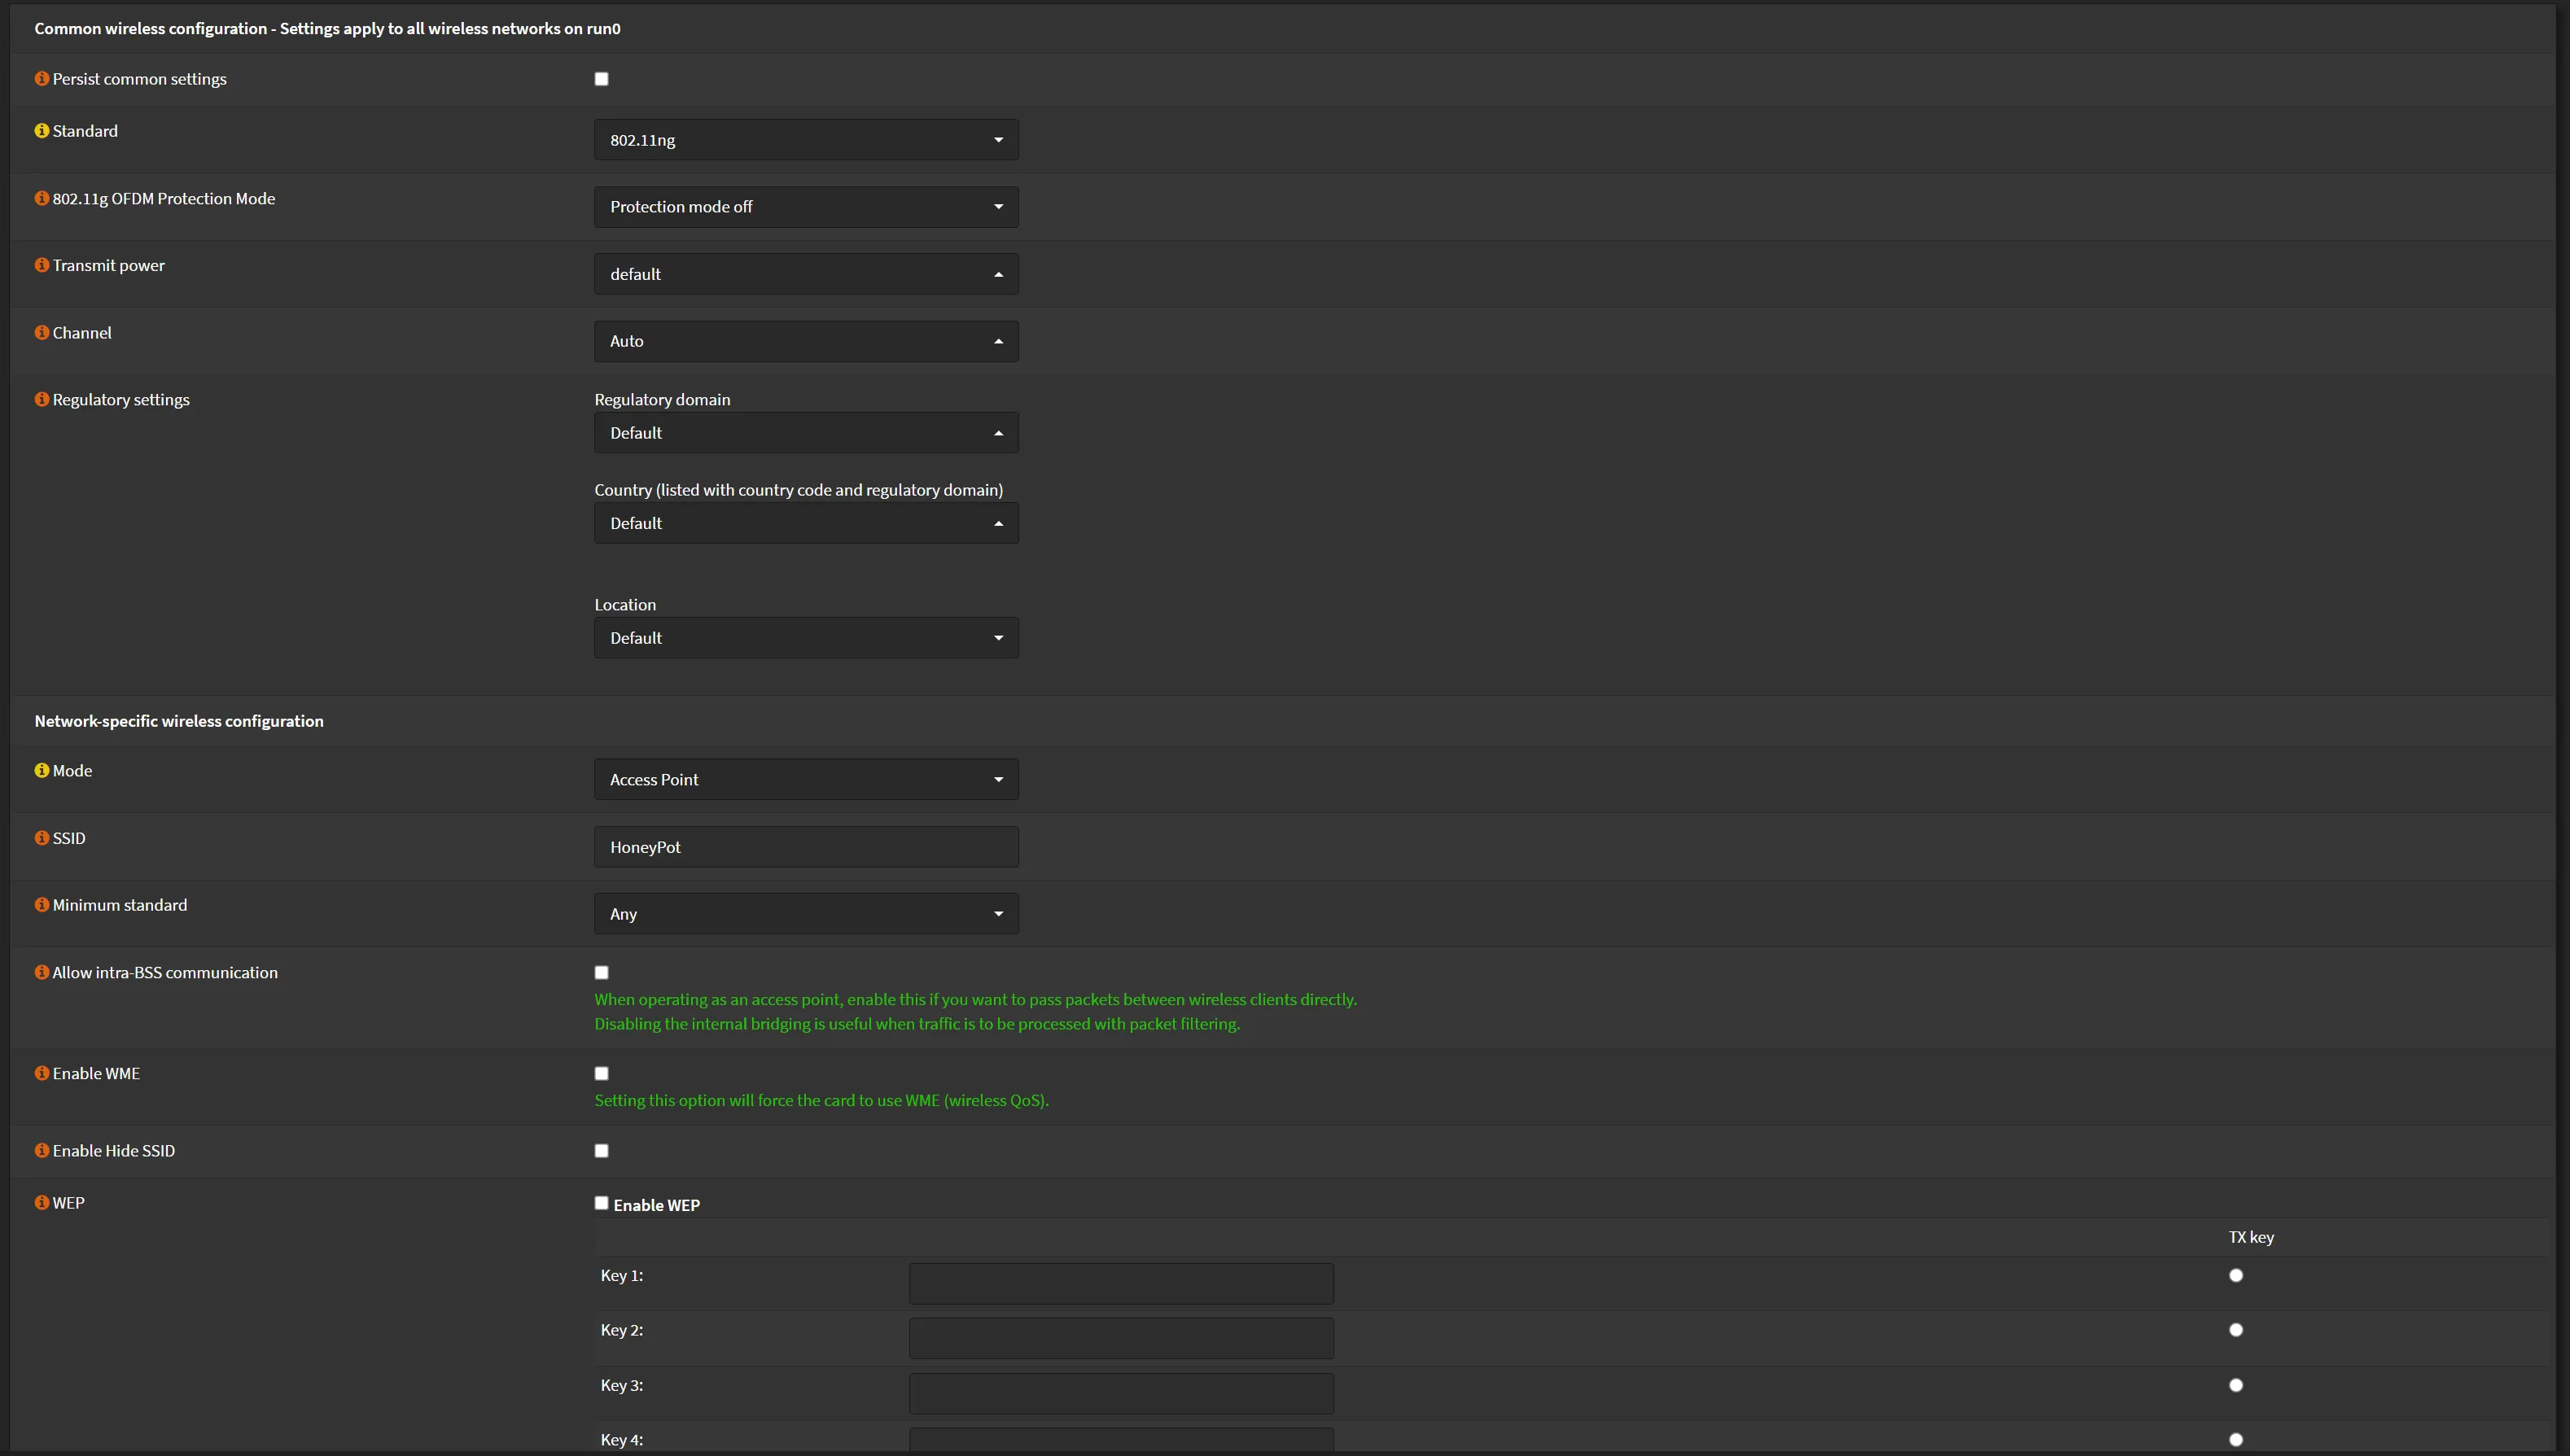The width and height of the screenshot is (2570, 1456).
Task: Click the WEP Key 2 input field
Action: (x=1120, y=1338)
